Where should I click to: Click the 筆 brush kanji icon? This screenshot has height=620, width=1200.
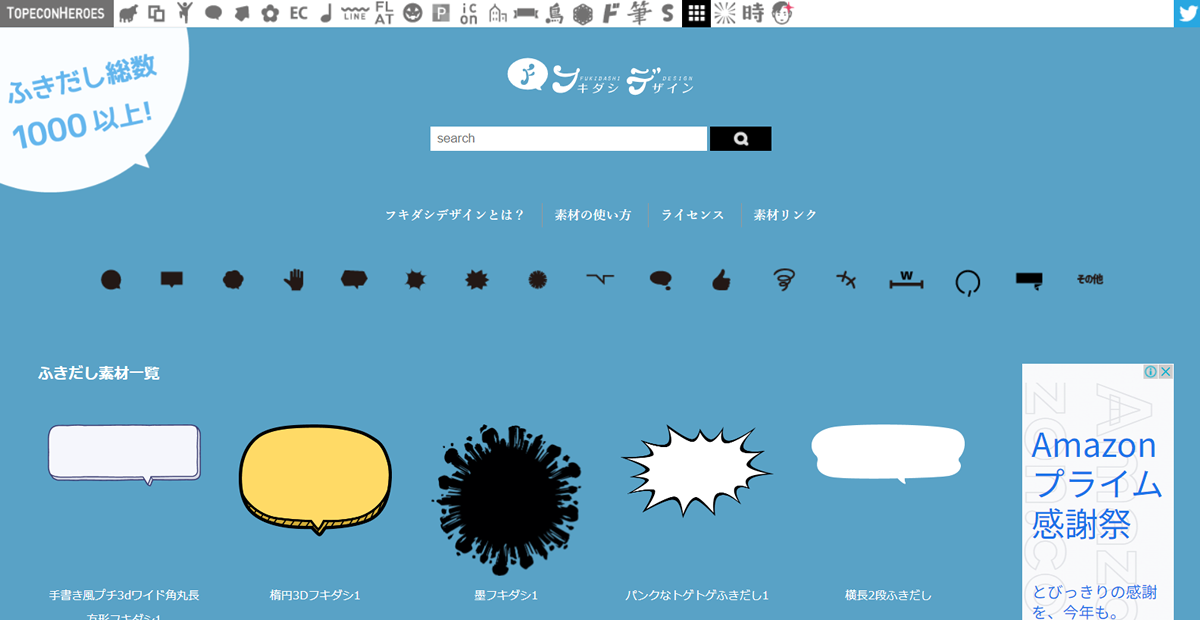click(x=640, y=13)
